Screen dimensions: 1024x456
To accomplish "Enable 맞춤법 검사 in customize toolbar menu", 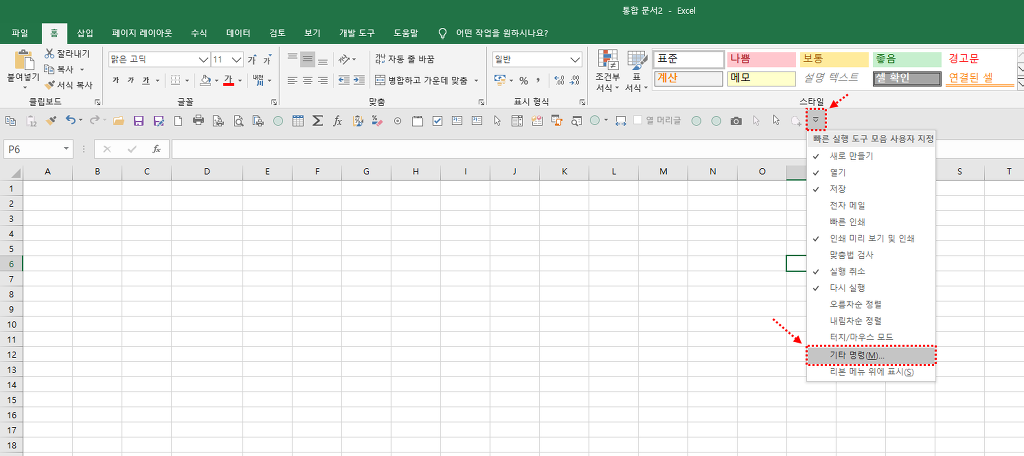I will pyautogui.click(x=853, y=254).
